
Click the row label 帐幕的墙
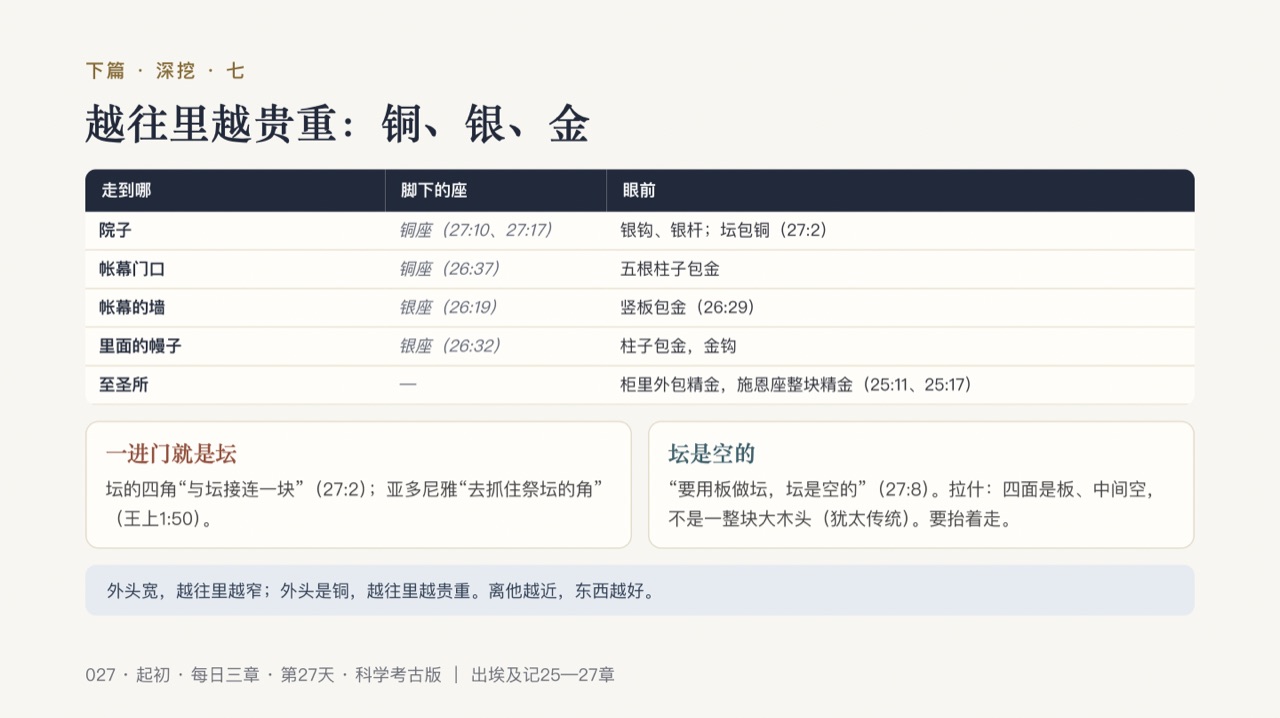[x=132, y=307]
